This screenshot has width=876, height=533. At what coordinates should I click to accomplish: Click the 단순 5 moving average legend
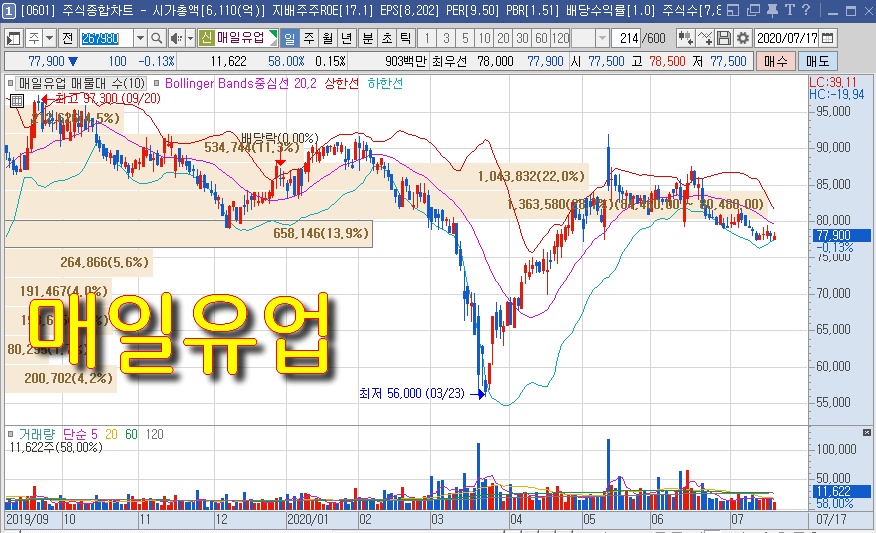pos(80,434)
